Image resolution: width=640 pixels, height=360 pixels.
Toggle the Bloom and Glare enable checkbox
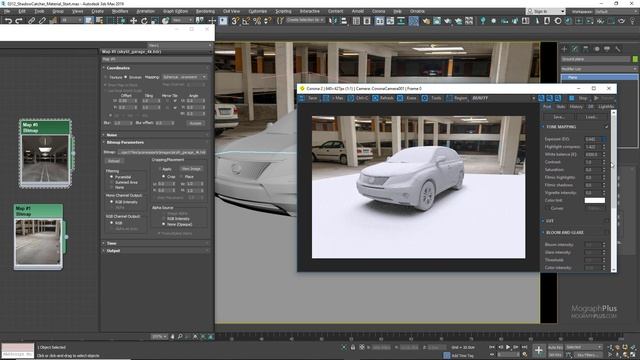607,233
